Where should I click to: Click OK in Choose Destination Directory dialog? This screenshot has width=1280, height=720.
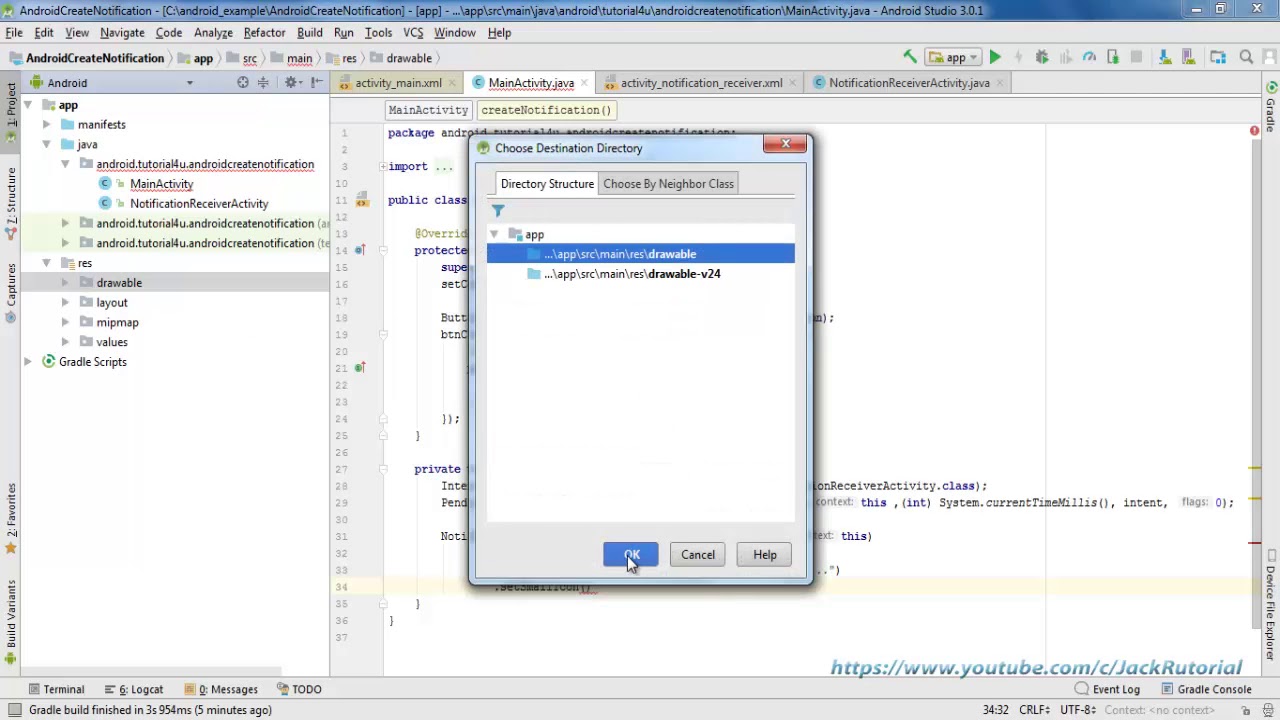[x=631, y=555]
